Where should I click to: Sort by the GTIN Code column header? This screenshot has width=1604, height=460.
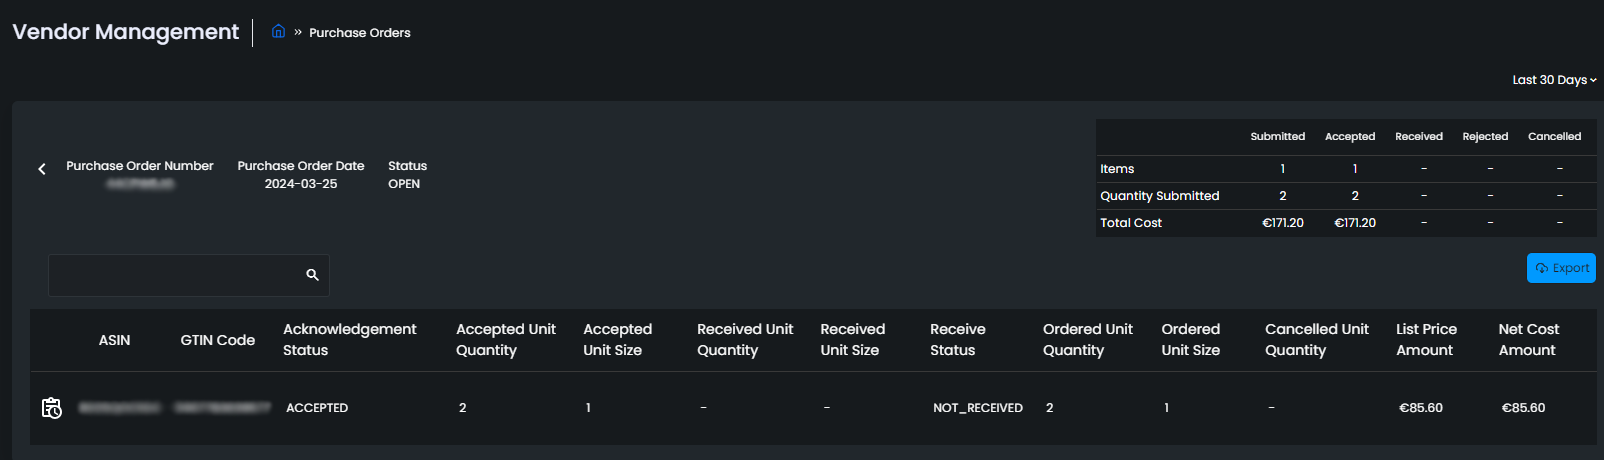tap(217, 340)
